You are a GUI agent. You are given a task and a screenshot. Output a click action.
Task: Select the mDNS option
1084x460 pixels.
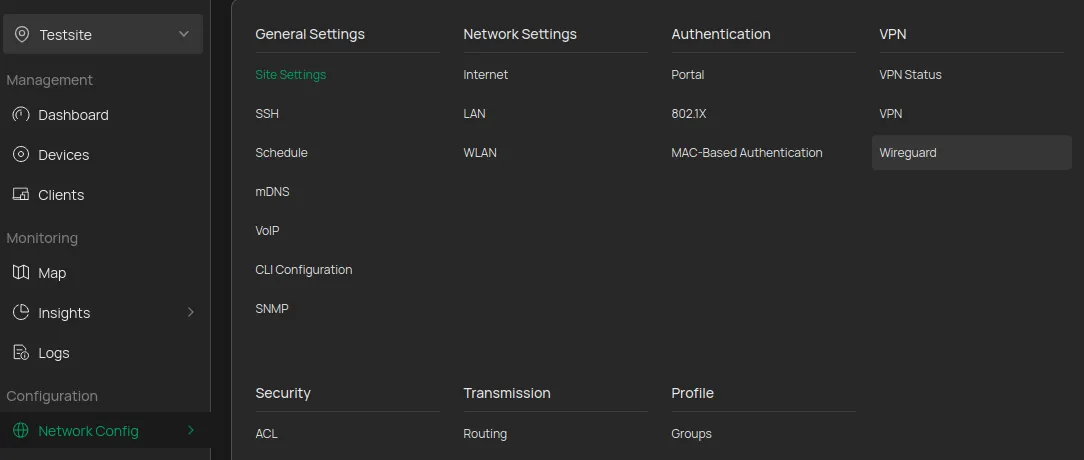[272, 192]
